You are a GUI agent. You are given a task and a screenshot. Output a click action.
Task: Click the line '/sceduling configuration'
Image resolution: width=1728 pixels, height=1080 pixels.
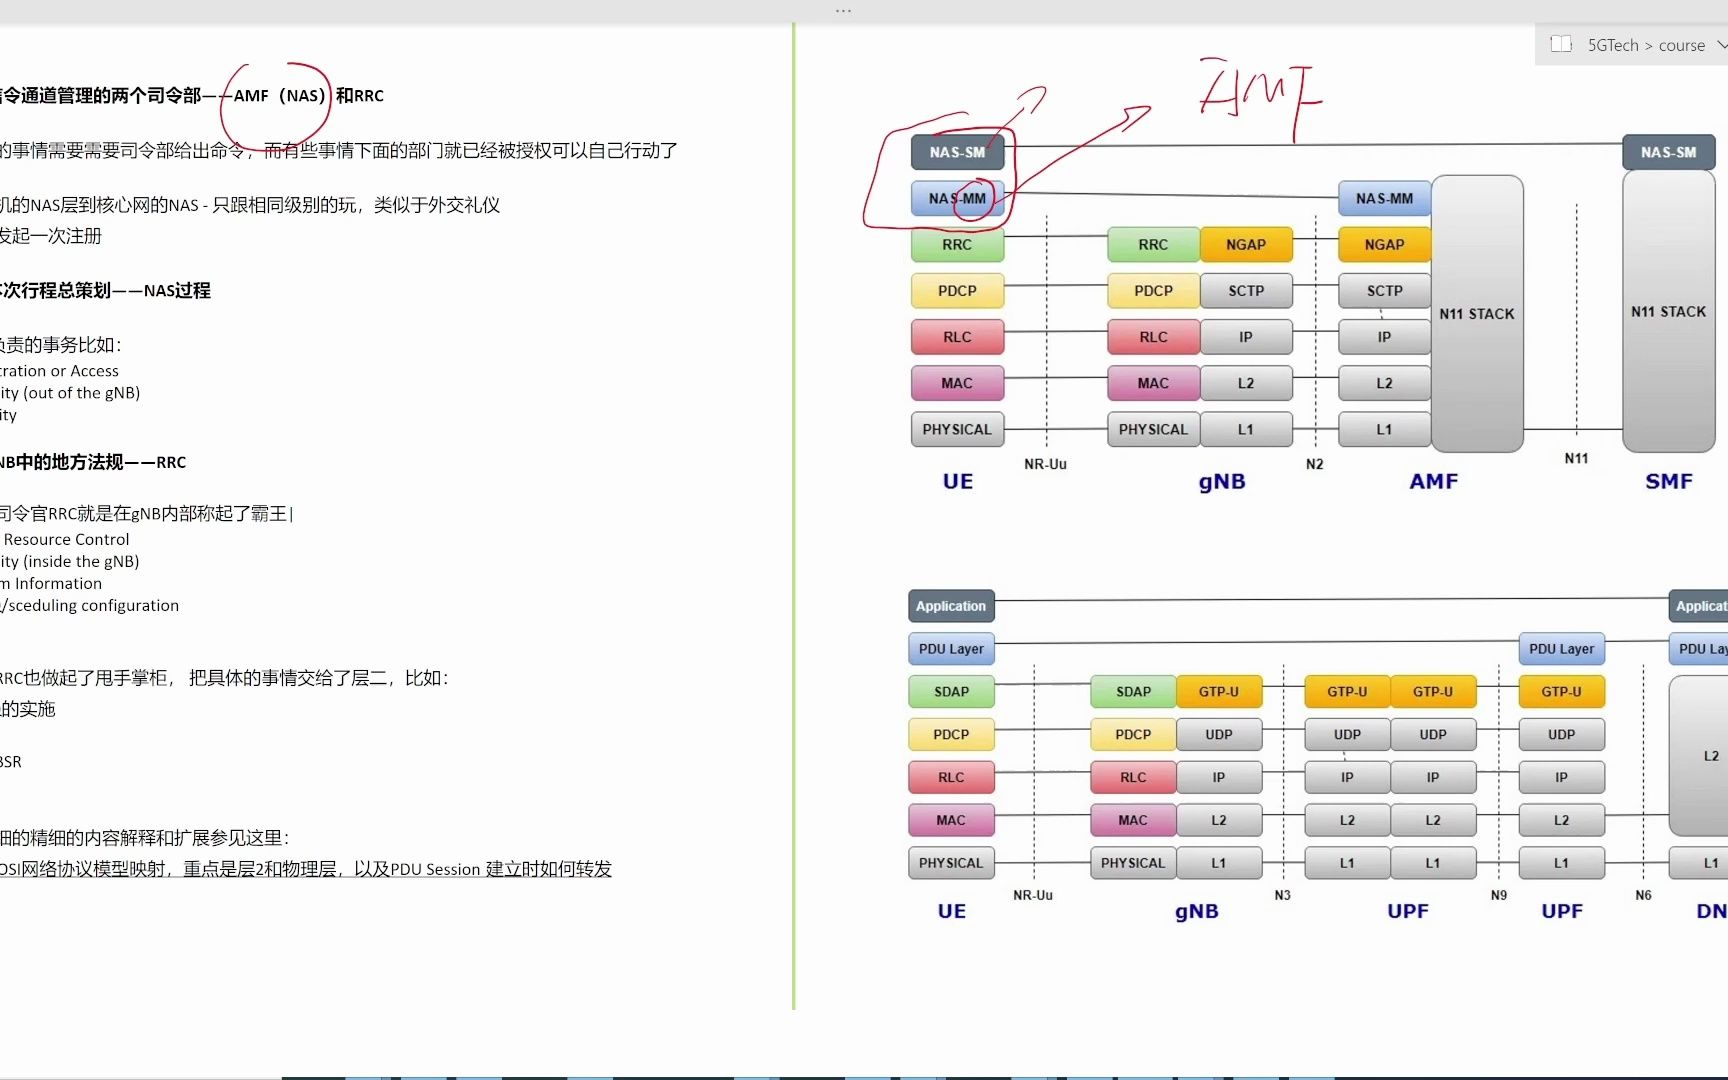(90, 606)
